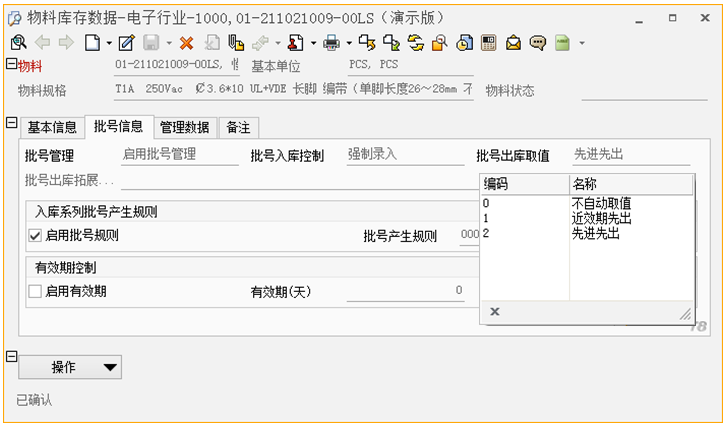Choose 不自动取值 from the popup list
The width and height of the screenshot is (727, 429).
(601, 204)
